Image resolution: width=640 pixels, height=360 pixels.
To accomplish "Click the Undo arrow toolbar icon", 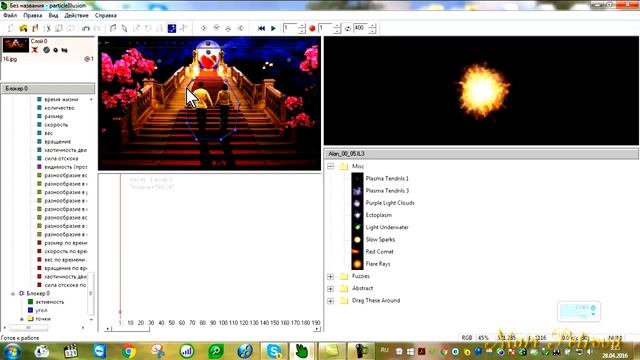I will pos(86,28).
